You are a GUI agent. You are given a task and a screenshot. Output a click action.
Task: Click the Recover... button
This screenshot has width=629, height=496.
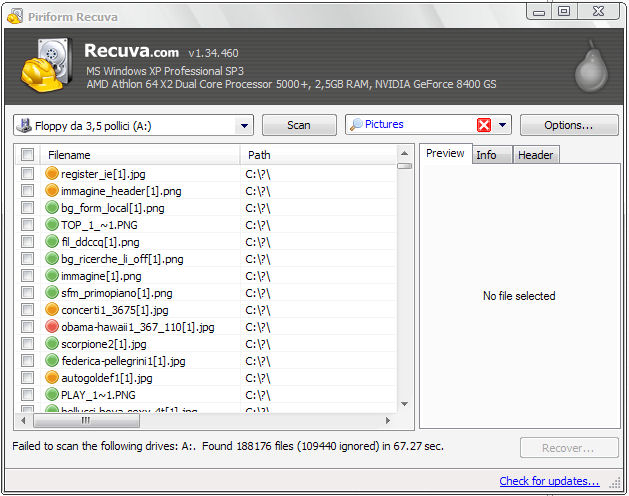click(569, 448)
